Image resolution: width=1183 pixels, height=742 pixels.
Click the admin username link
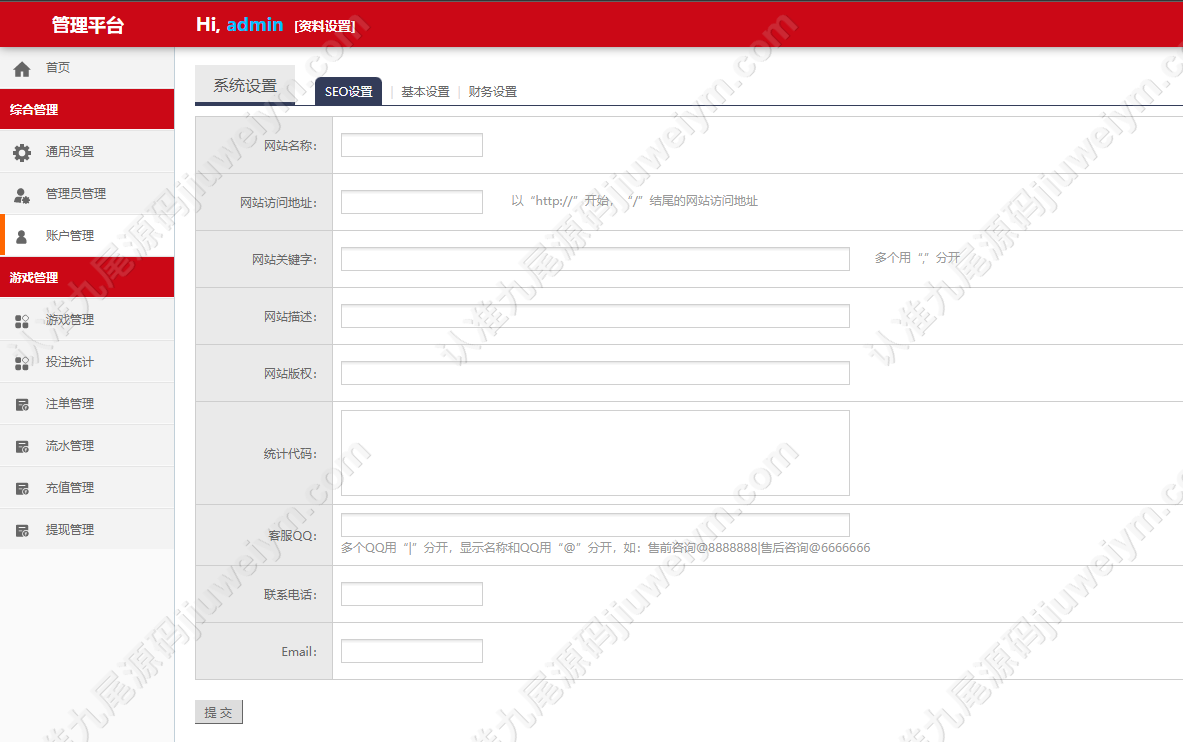point(255,24)
